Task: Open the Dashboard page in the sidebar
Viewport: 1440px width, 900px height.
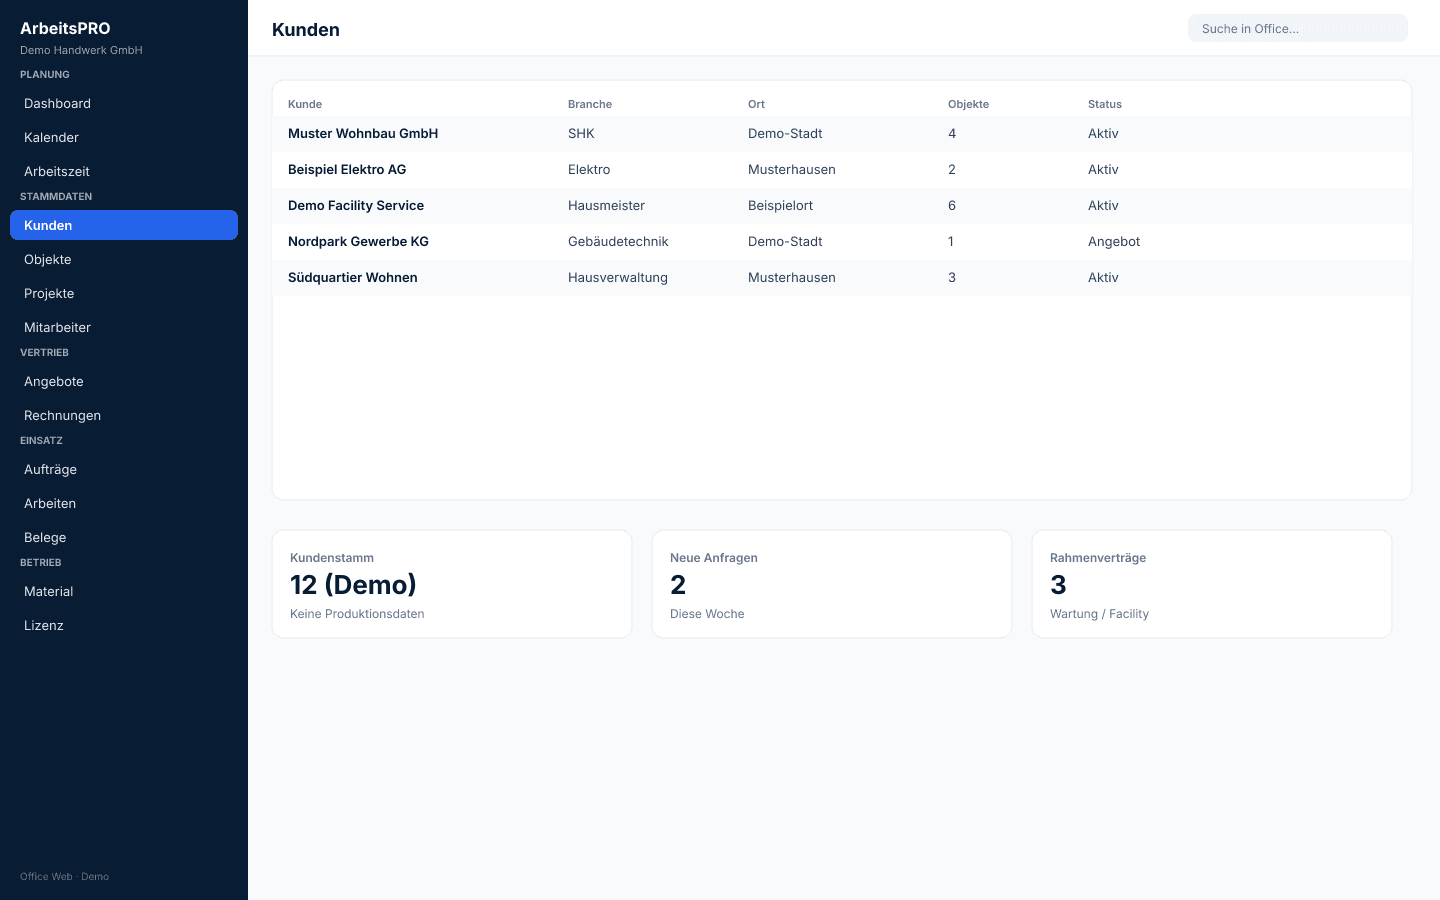Action: click(x=124, y=103)
